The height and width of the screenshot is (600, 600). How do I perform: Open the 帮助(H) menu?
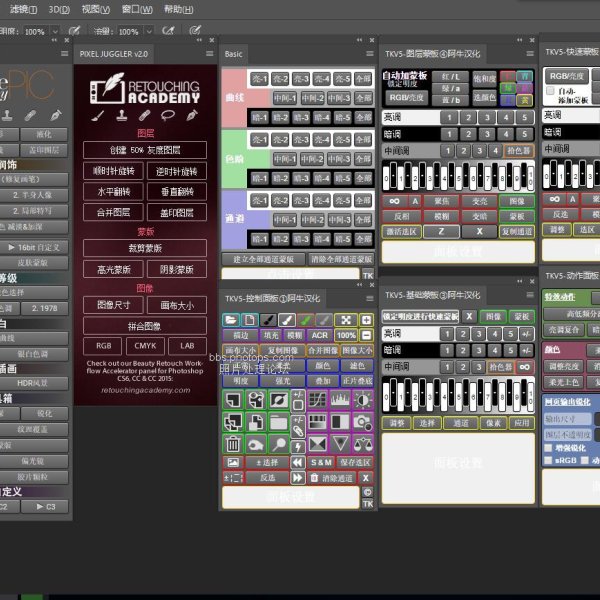click(178, 9)
